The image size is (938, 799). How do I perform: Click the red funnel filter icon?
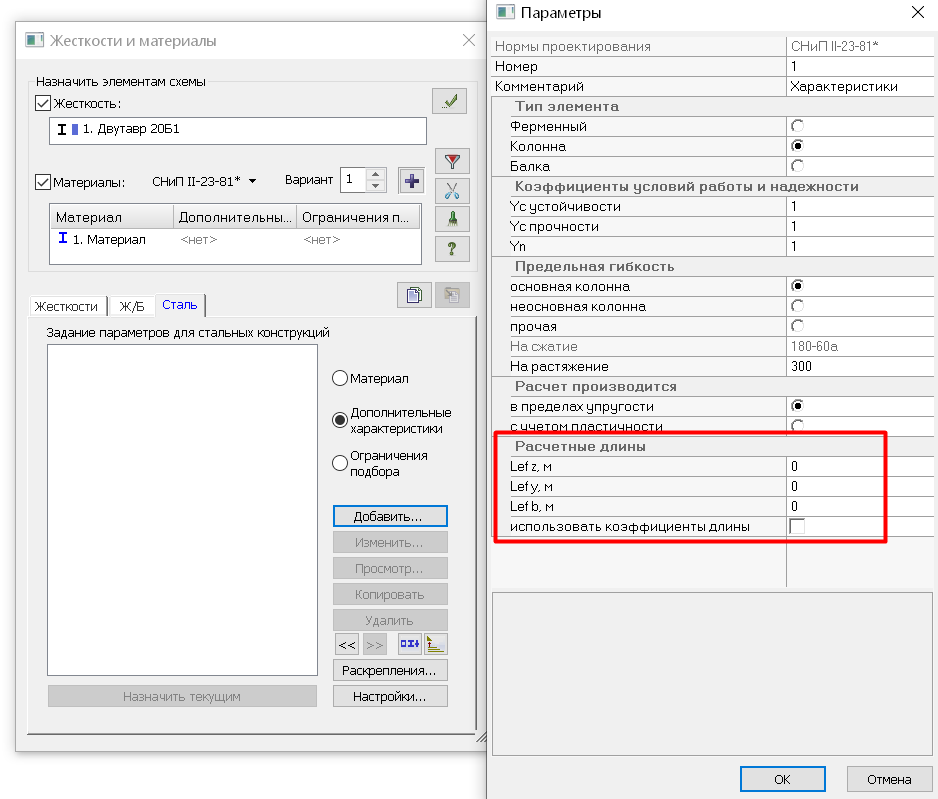coord(454,161)
